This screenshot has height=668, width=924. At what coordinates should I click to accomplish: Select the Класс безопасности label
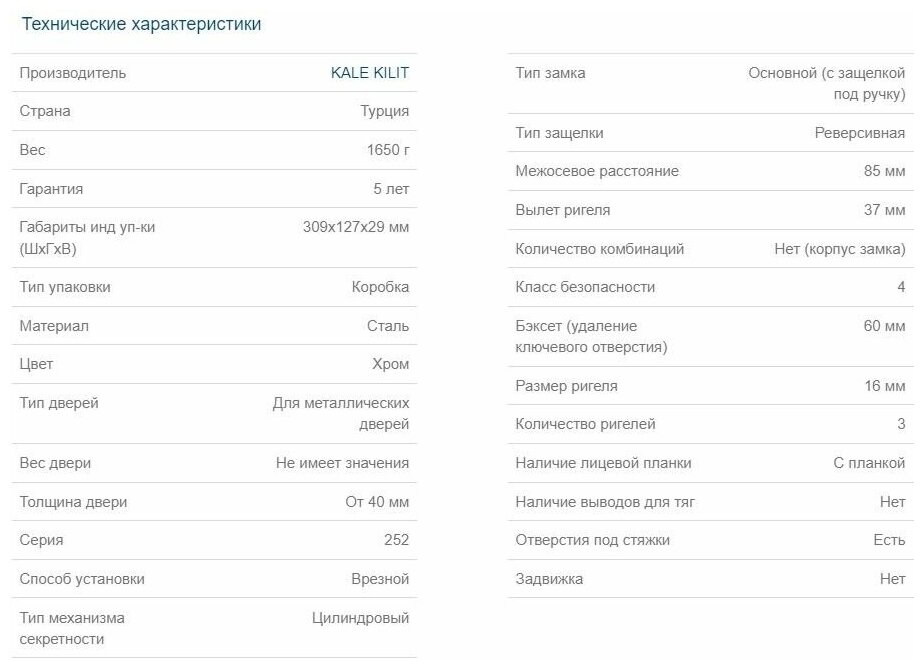585,287
